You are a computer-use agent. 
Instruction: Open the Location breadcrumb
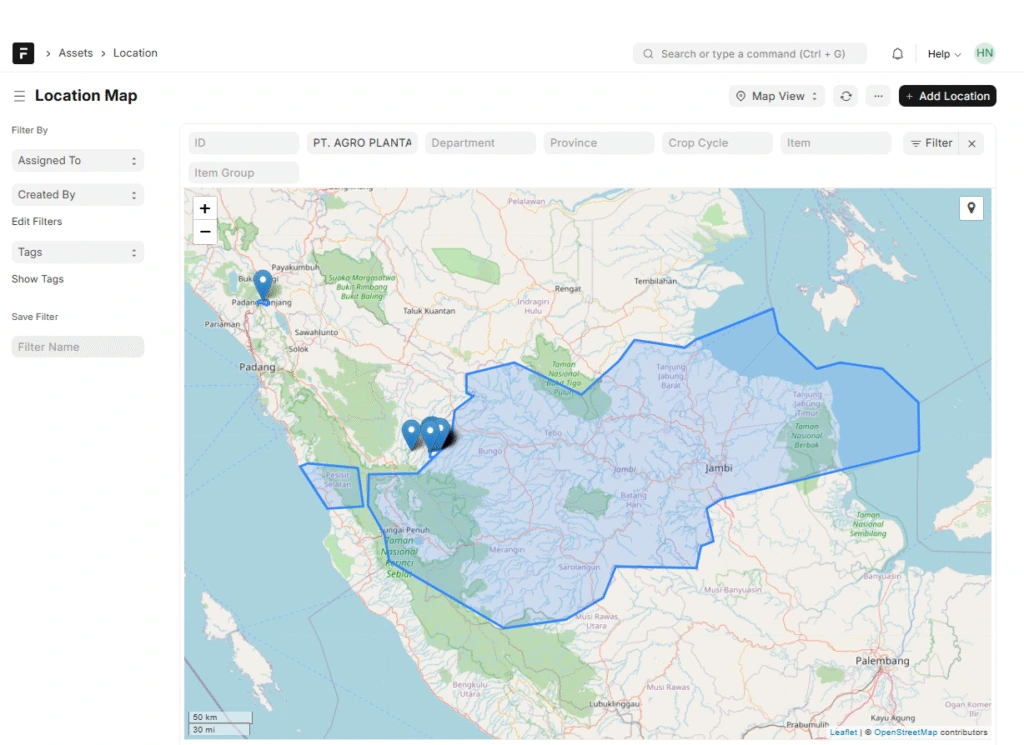pyautogui.click(x=135, y=53)
